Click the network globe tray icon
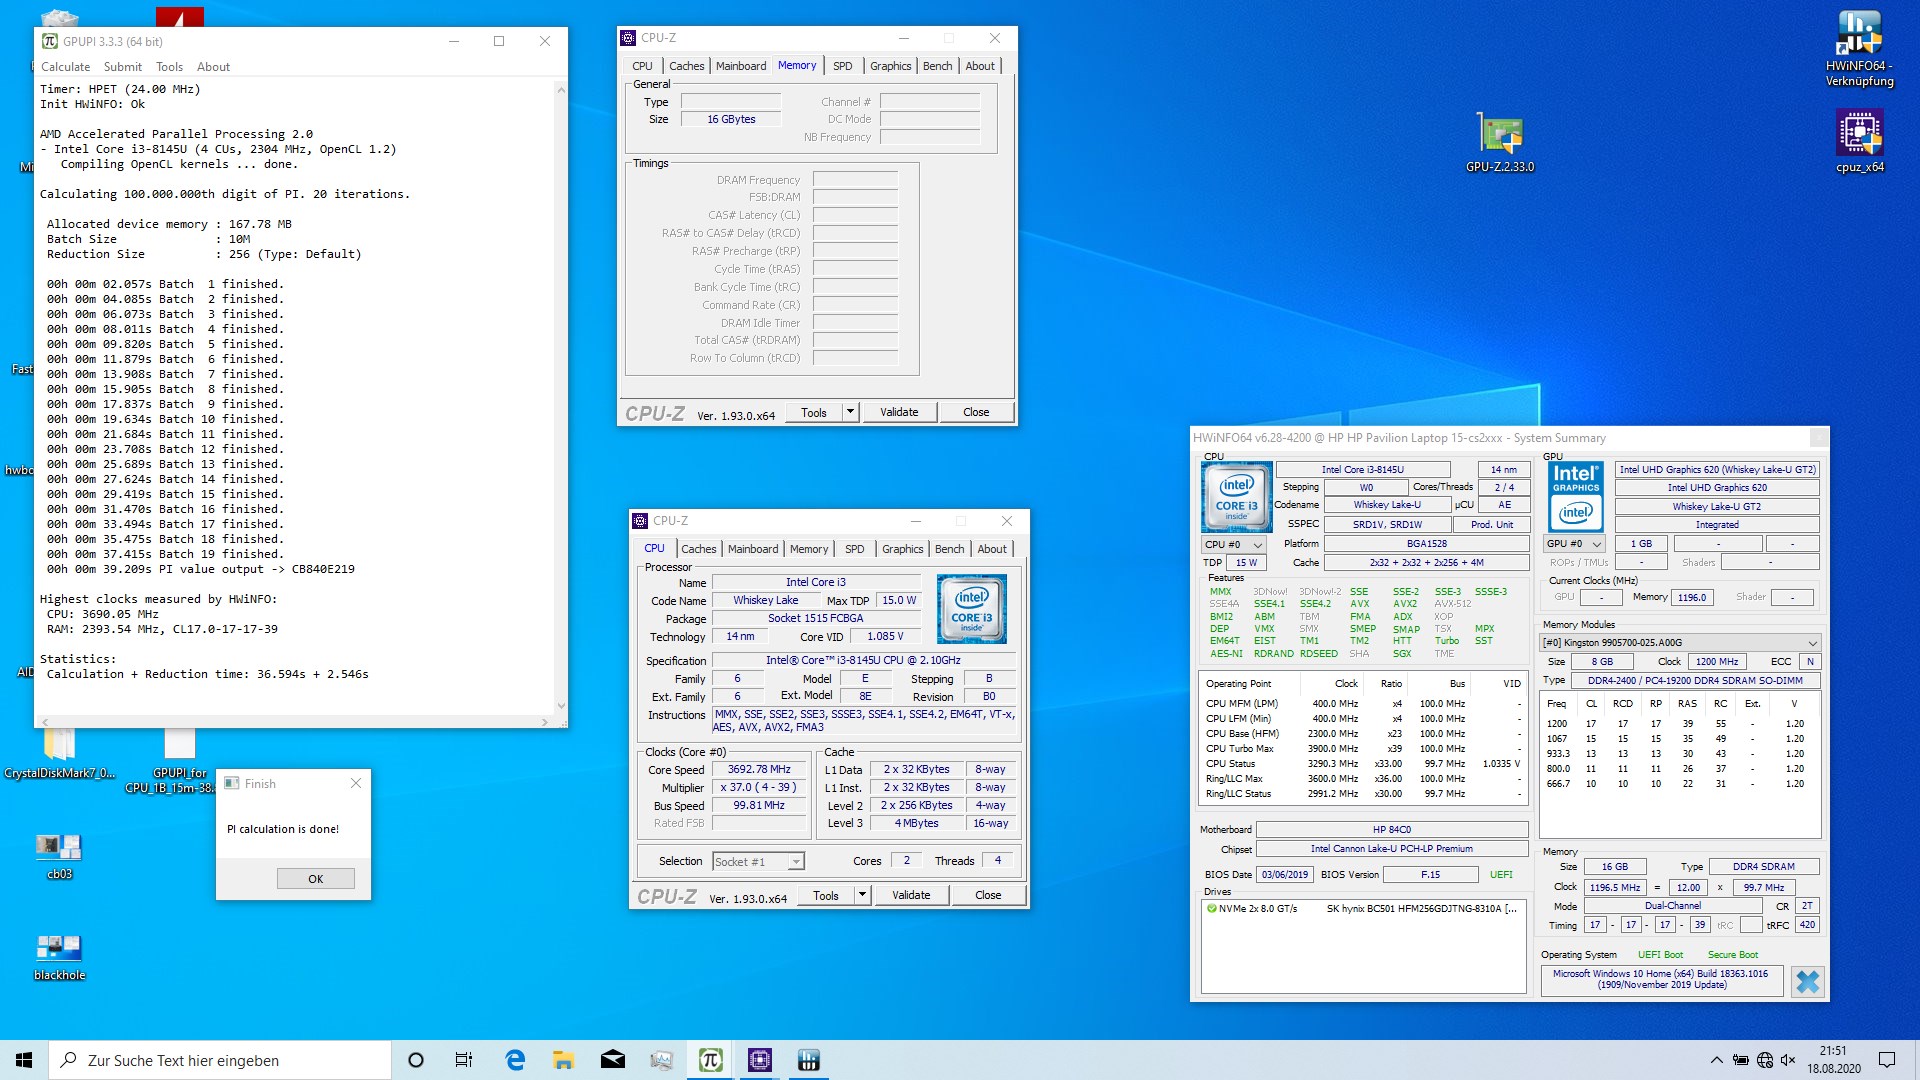1920x1080 pixels. [1764, 1060]
